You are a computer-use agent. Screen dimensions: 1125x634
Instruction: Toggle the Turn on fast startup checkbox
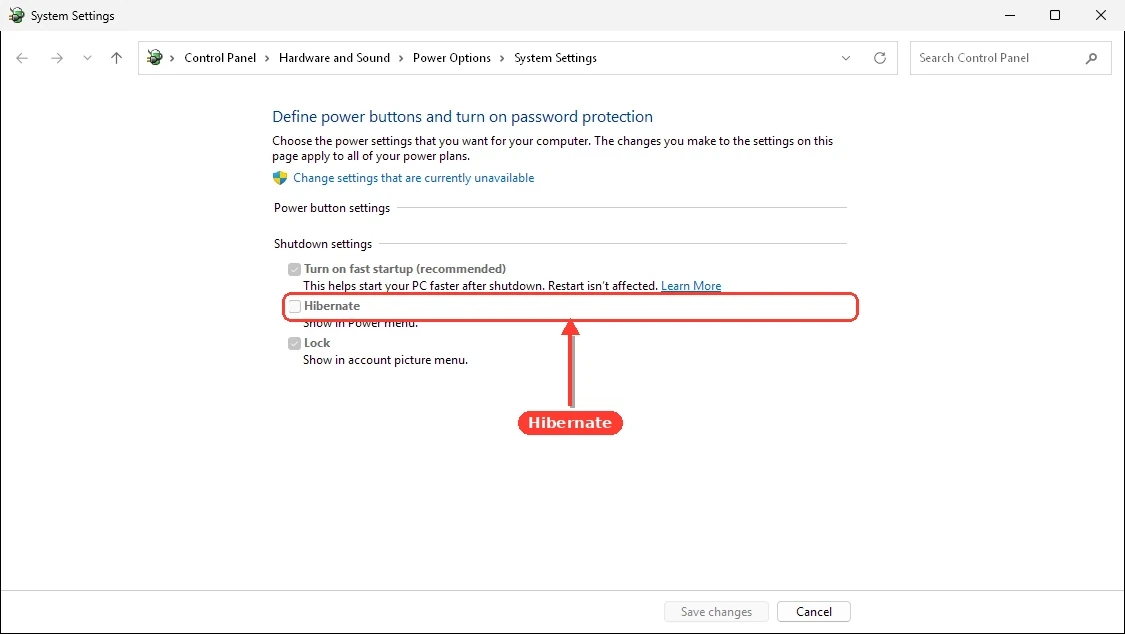[294, 270]
